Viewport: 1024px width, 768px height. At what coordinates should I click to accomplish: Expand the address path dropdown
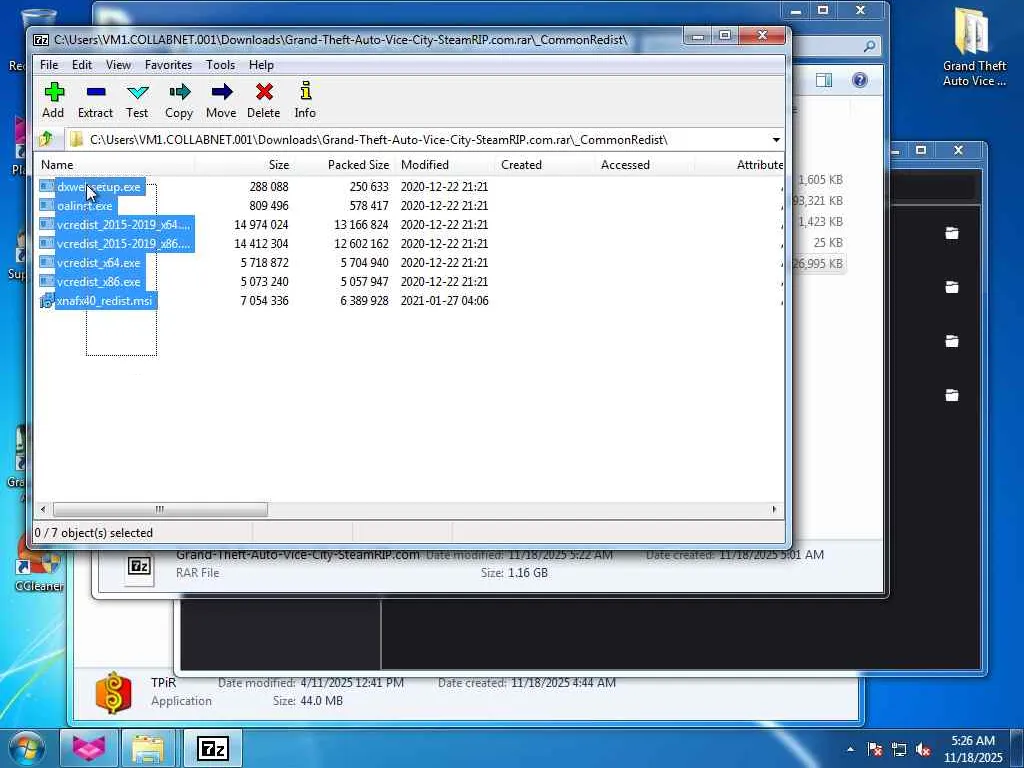point(776,140)
